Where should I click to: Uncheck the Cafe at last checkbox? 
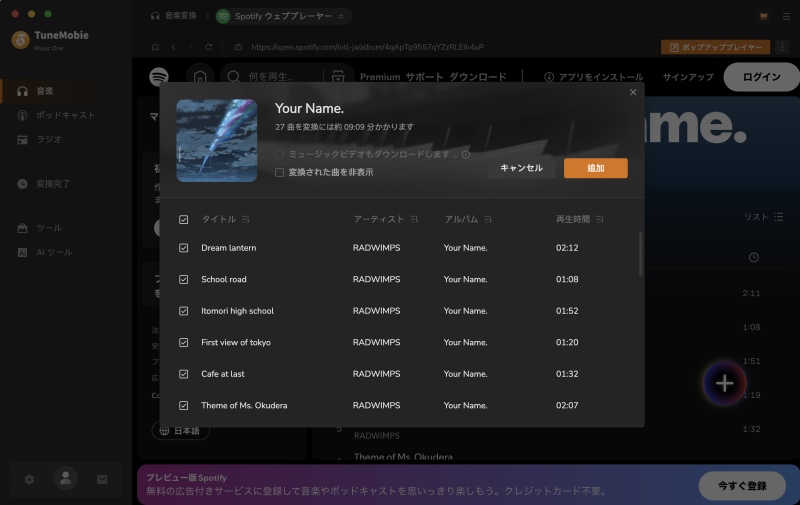point(184,374)
